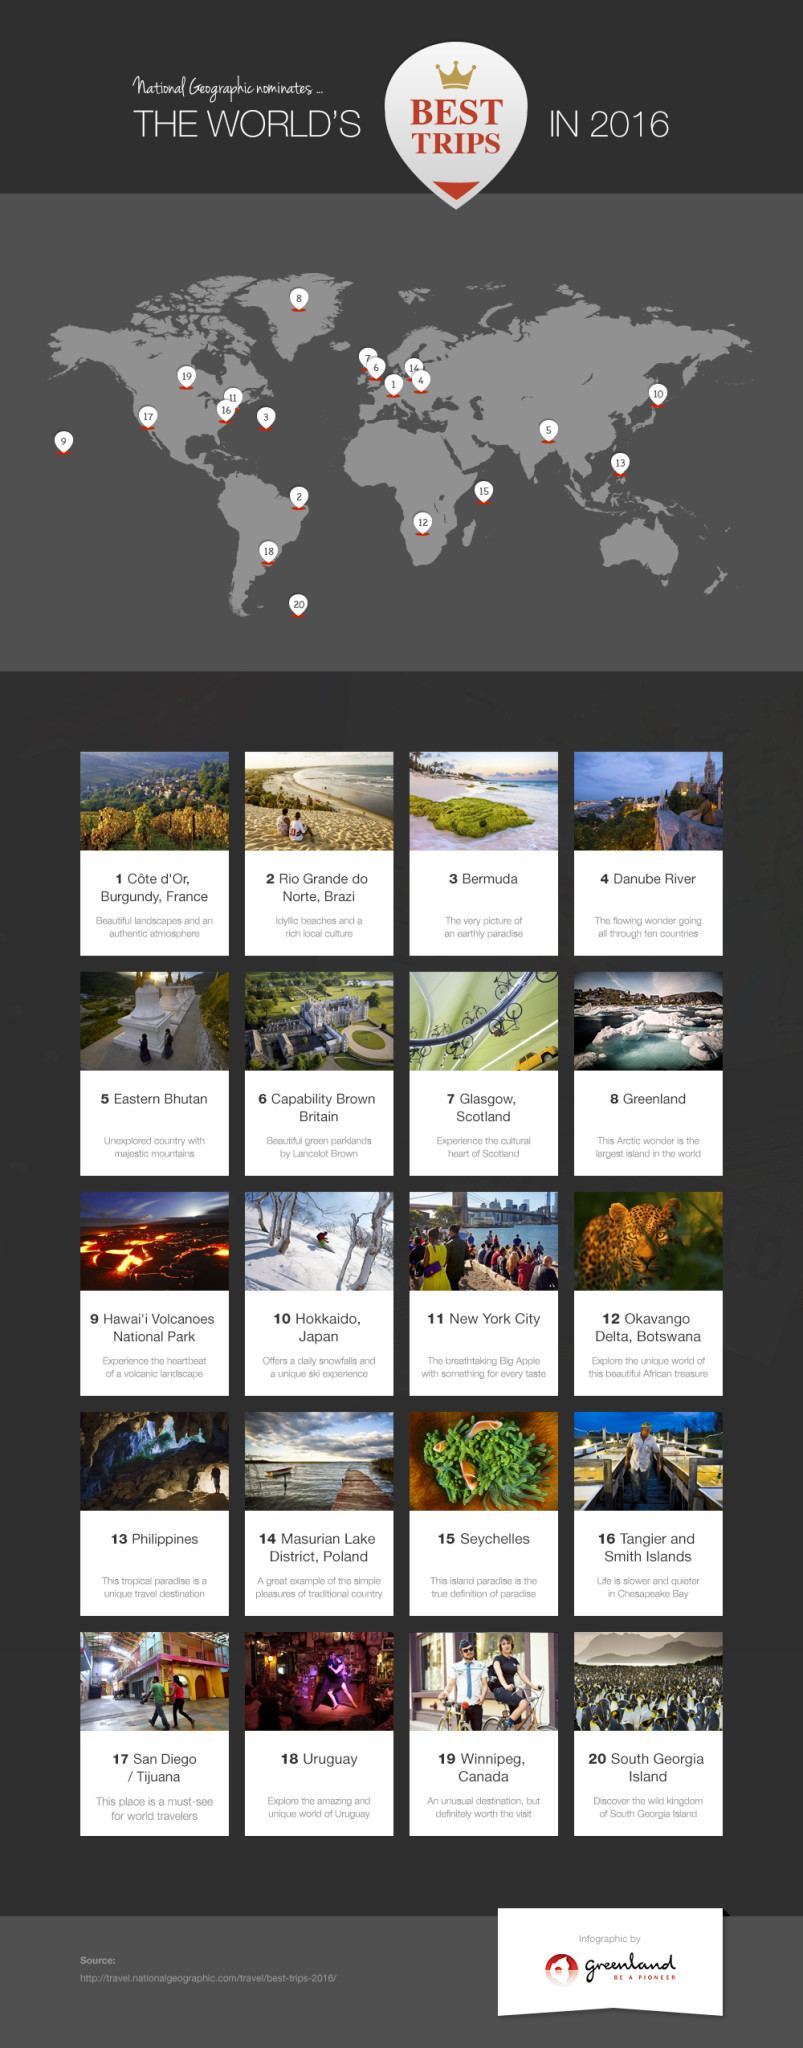Click map pin number 5 at Bhutan
This screenshot has width=803, height=2048.
(x=548, y=431)
